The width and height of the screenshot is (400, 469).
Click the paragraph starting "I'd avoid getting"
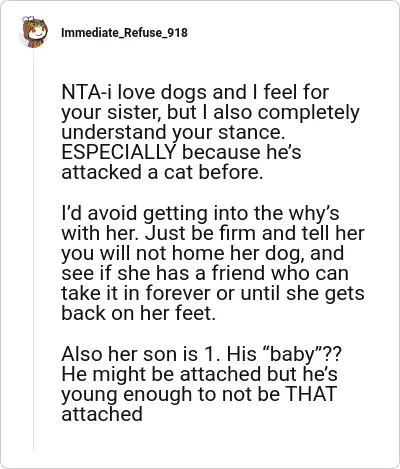(x=213, y=263)
